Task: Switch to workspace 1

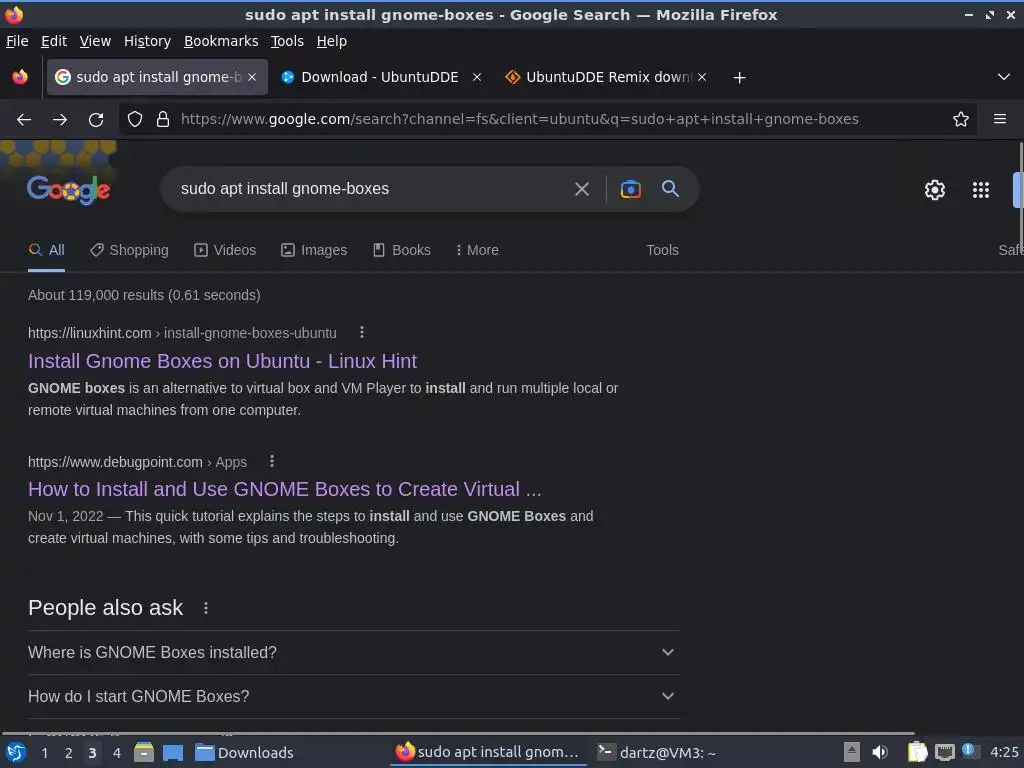Action: pyautogui.click(x=44, y=753)
